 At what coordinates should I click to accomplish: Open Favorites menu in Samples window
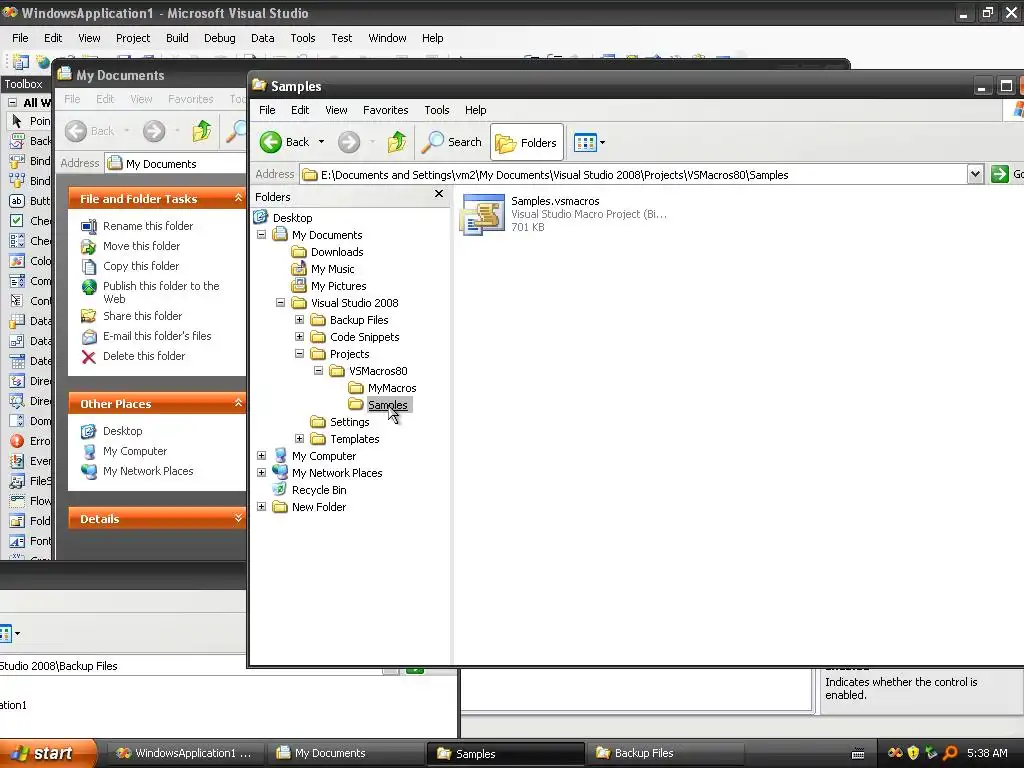pyautogui.click(x=385, y=110)
